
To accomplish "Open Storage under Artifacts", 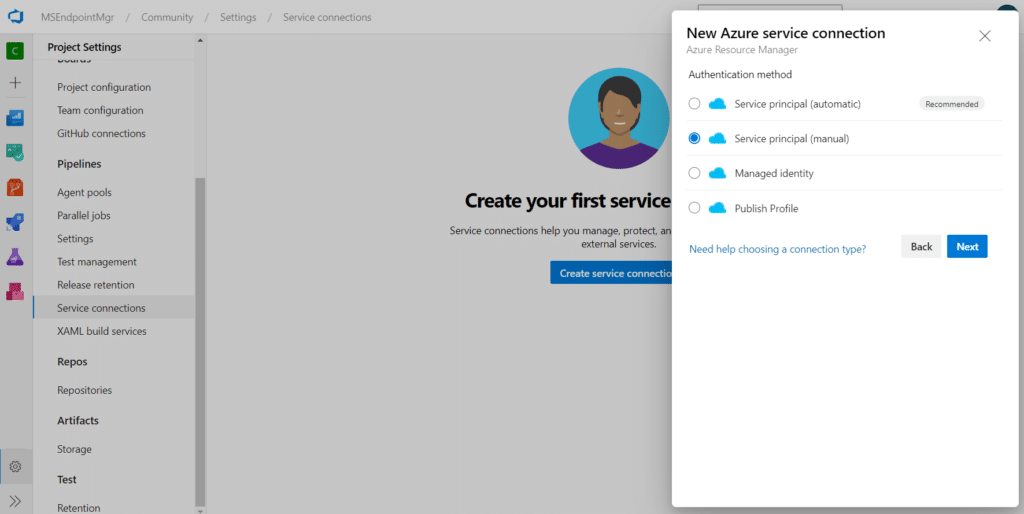I will click(74, 449).
